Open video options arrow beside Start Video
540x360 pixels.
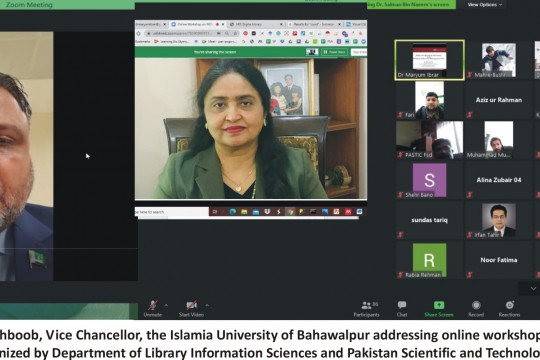[x=207, y=305]
